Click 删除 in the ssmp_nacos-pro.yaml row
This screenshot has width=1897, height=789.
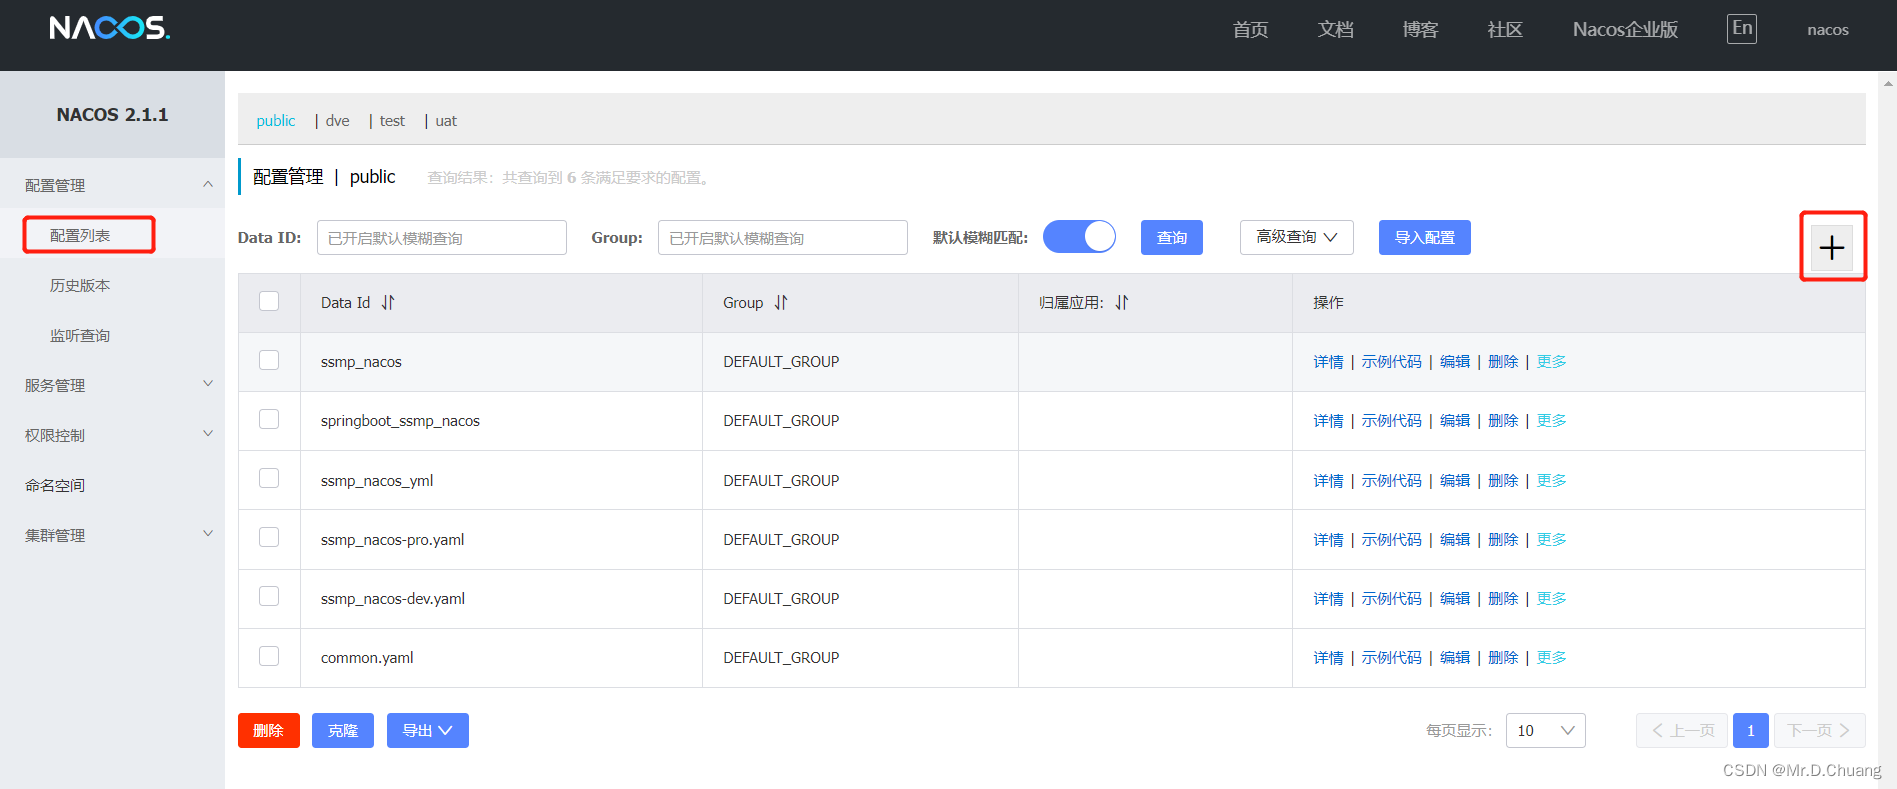1503,539
